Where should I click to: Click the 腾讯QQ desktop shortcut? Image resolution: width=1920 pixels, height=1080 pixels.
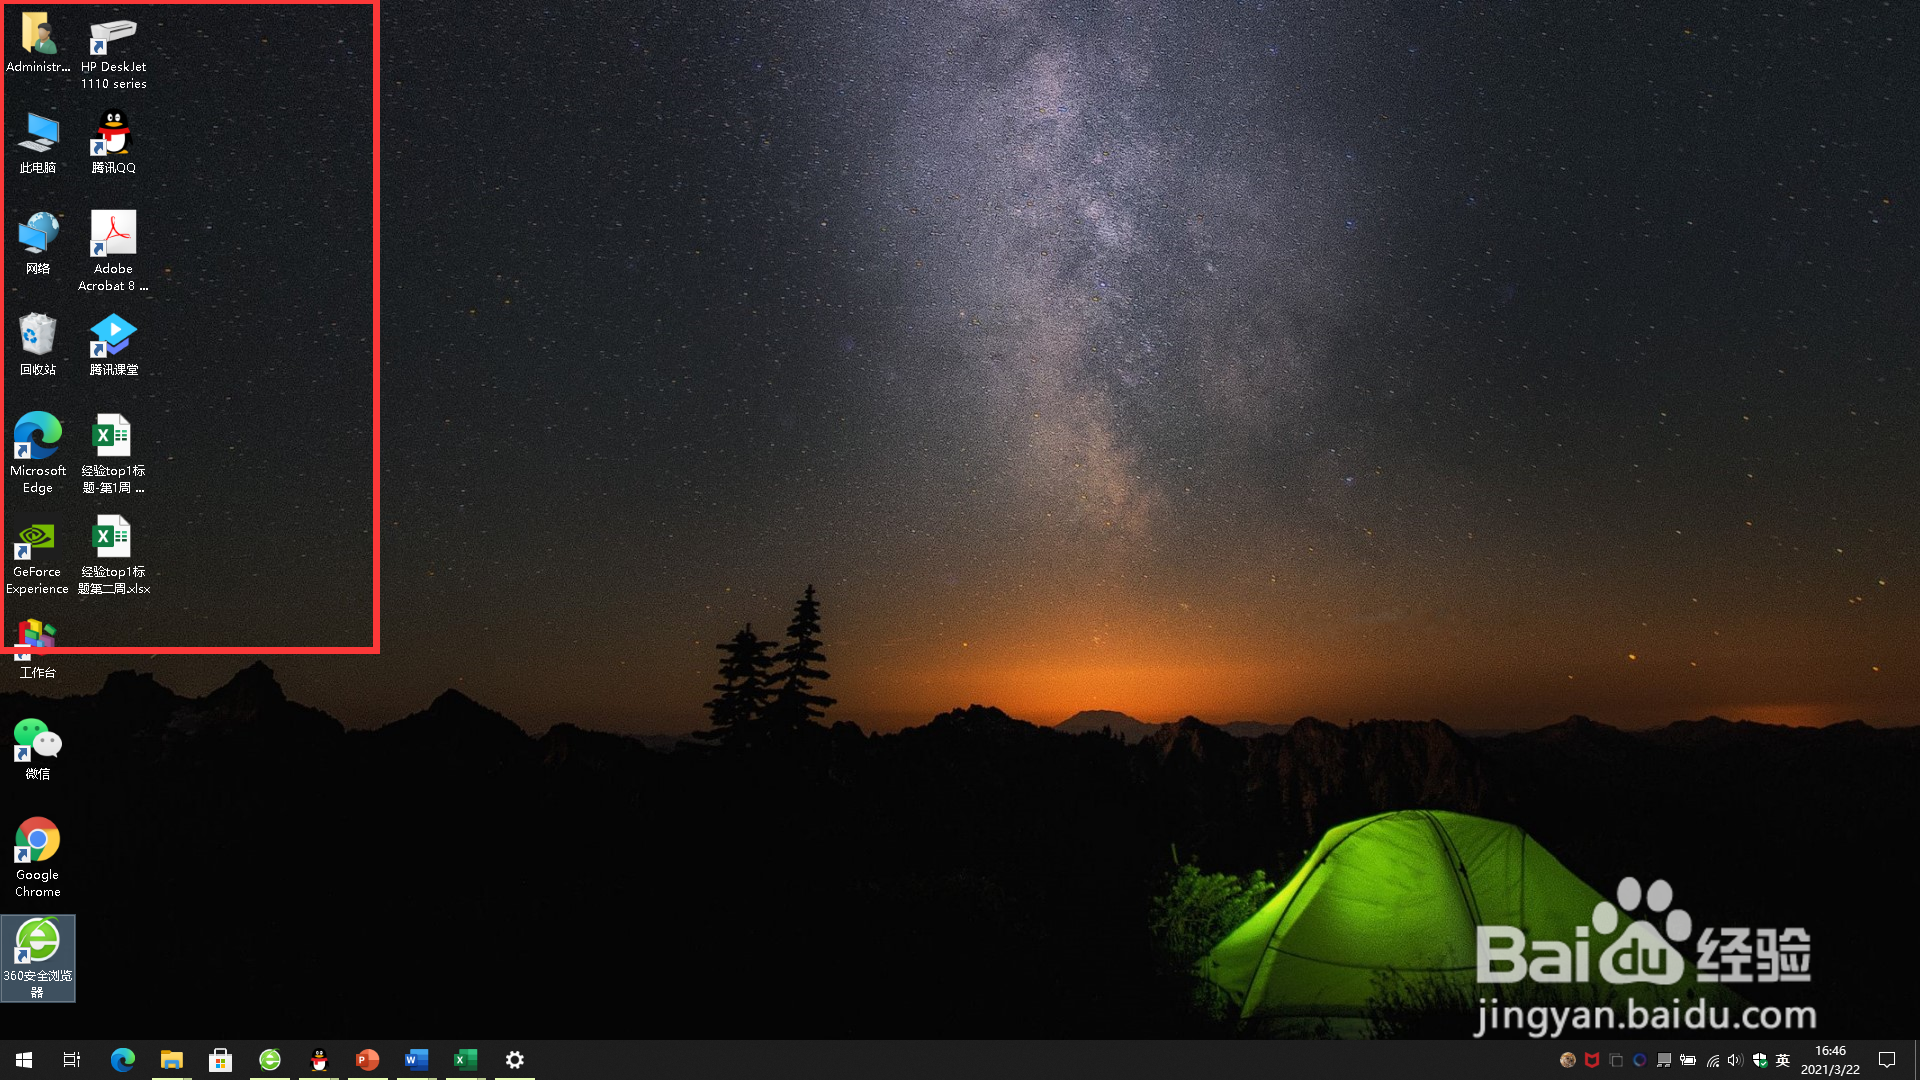click(113, 141)
